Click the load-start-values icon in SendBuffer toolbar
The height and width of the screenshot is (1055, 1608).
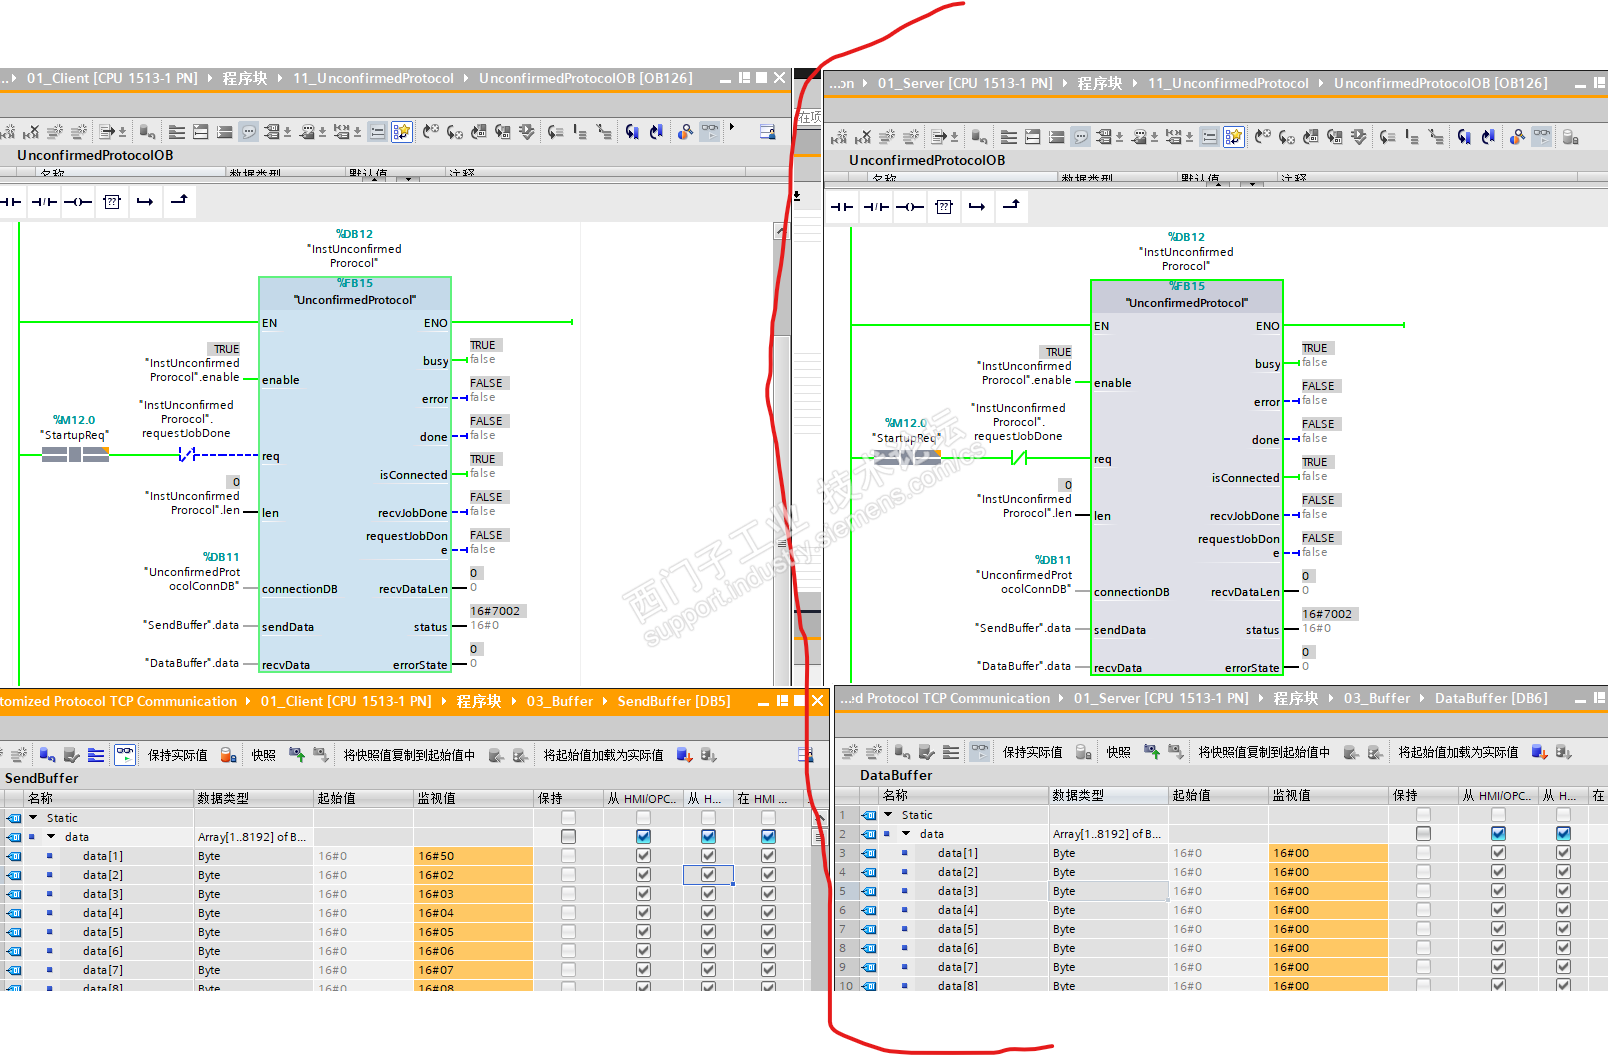[x=685, y=755]
